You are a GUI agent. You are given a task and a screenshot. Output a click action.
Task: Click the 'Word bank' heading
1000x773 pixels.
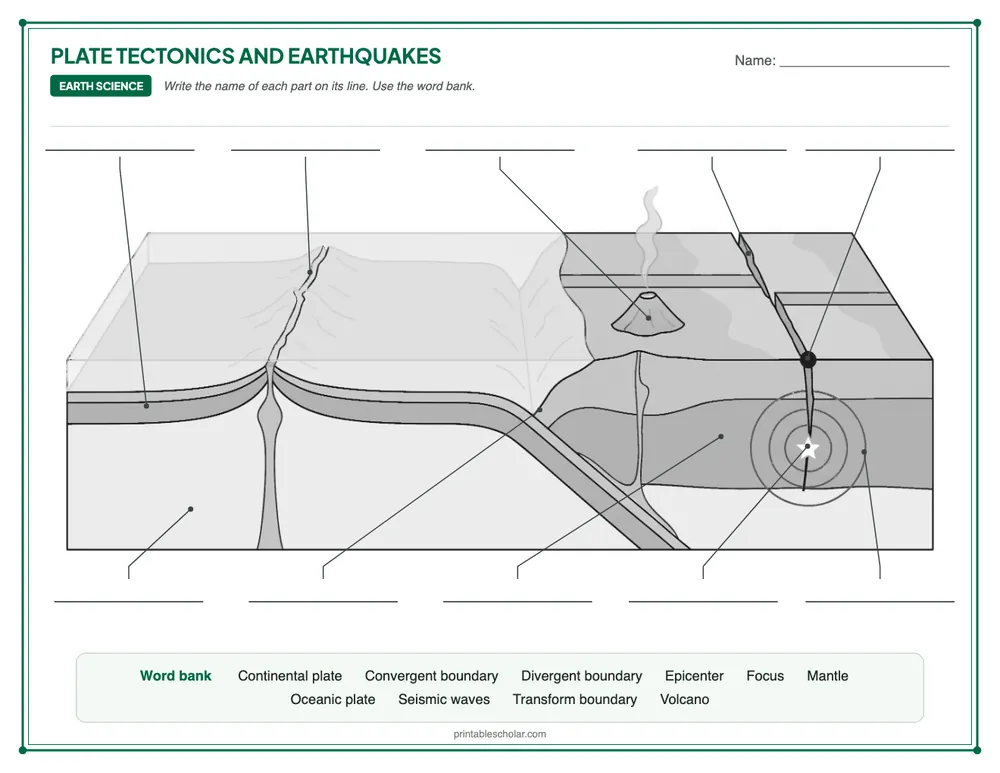(175, 675)
